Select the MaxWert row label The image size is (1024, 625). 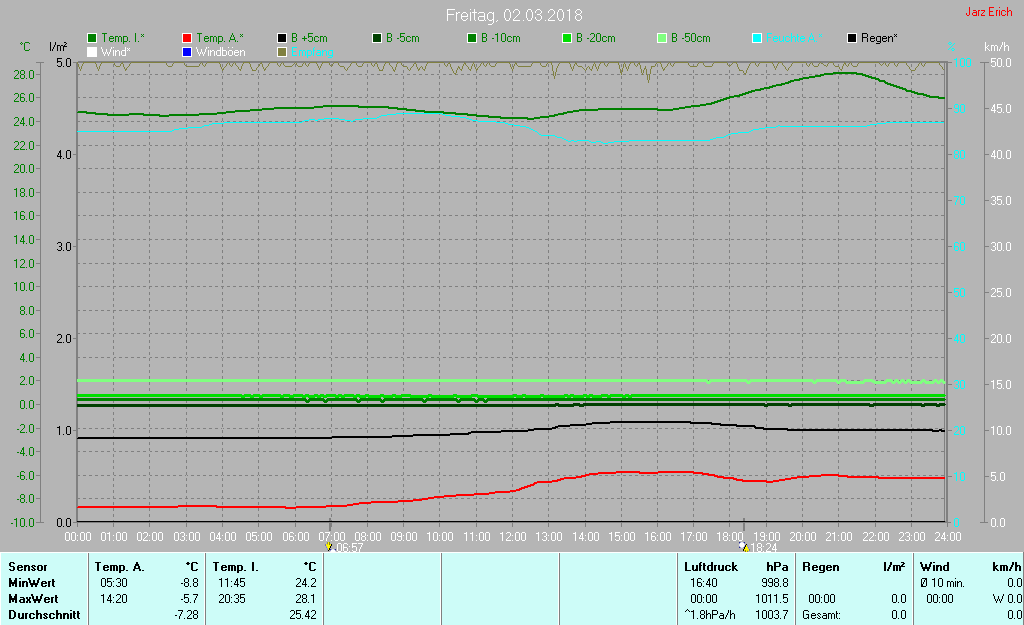click(x=33, y=598)
